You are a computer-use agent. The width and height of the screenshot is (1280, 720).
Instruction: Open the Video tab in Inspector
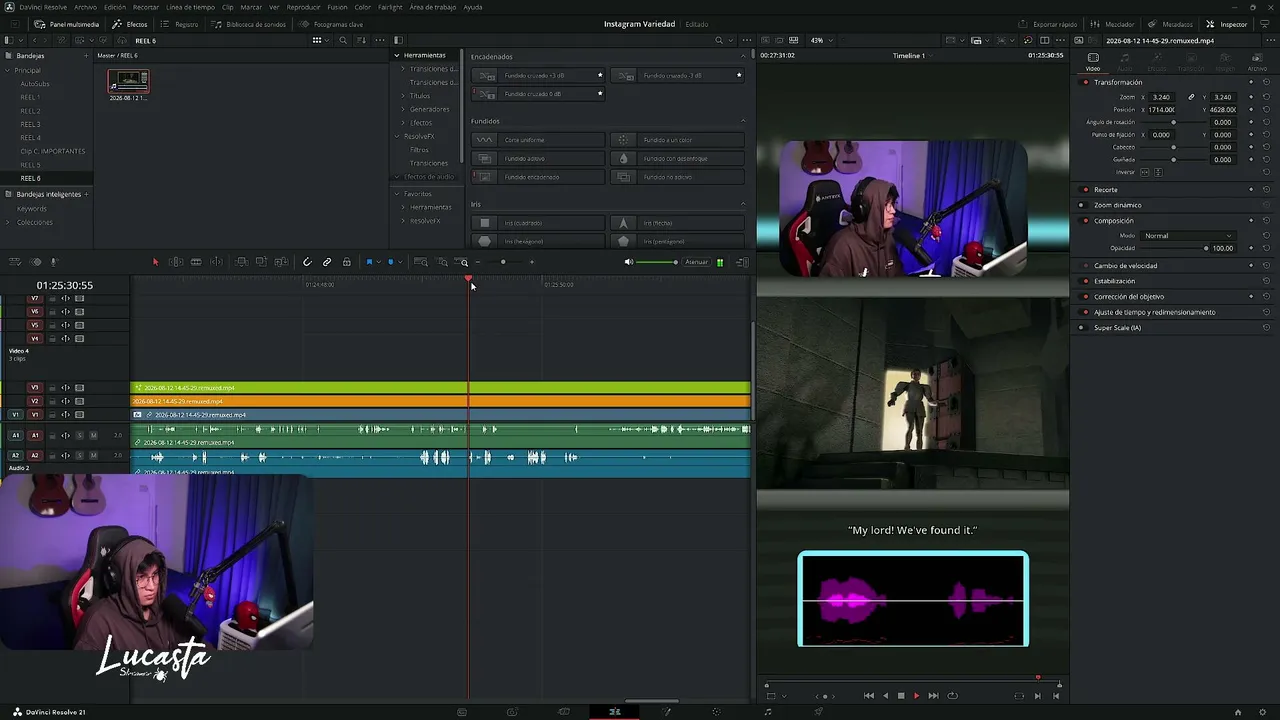pos(1093,60)
